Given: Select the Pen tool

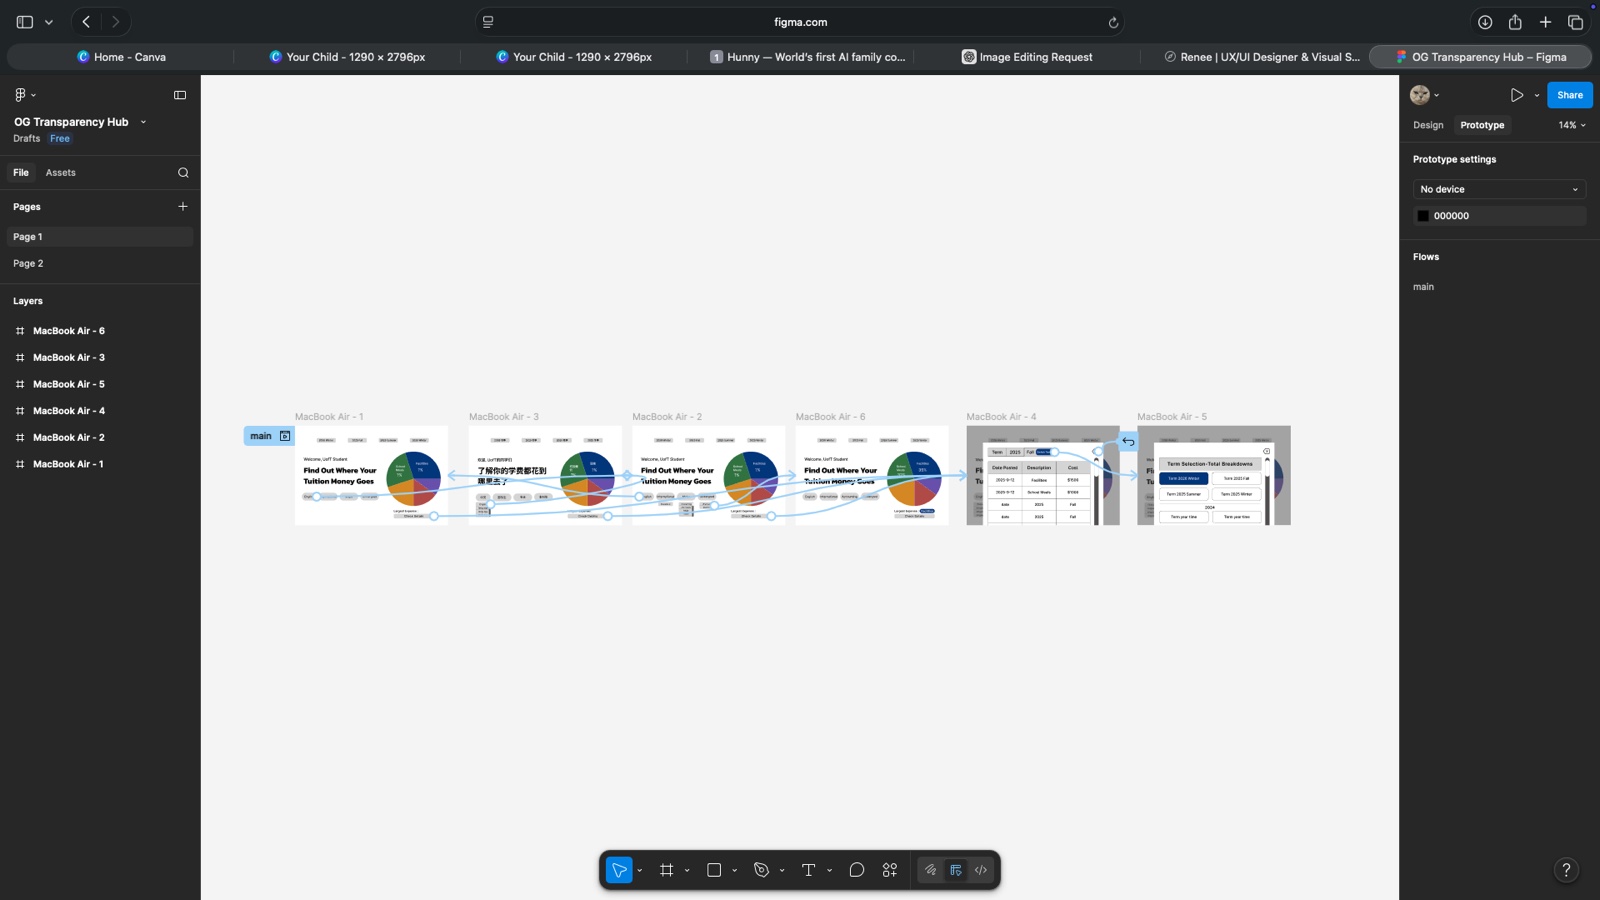Looking at the screenshot, I should (761, 870).
